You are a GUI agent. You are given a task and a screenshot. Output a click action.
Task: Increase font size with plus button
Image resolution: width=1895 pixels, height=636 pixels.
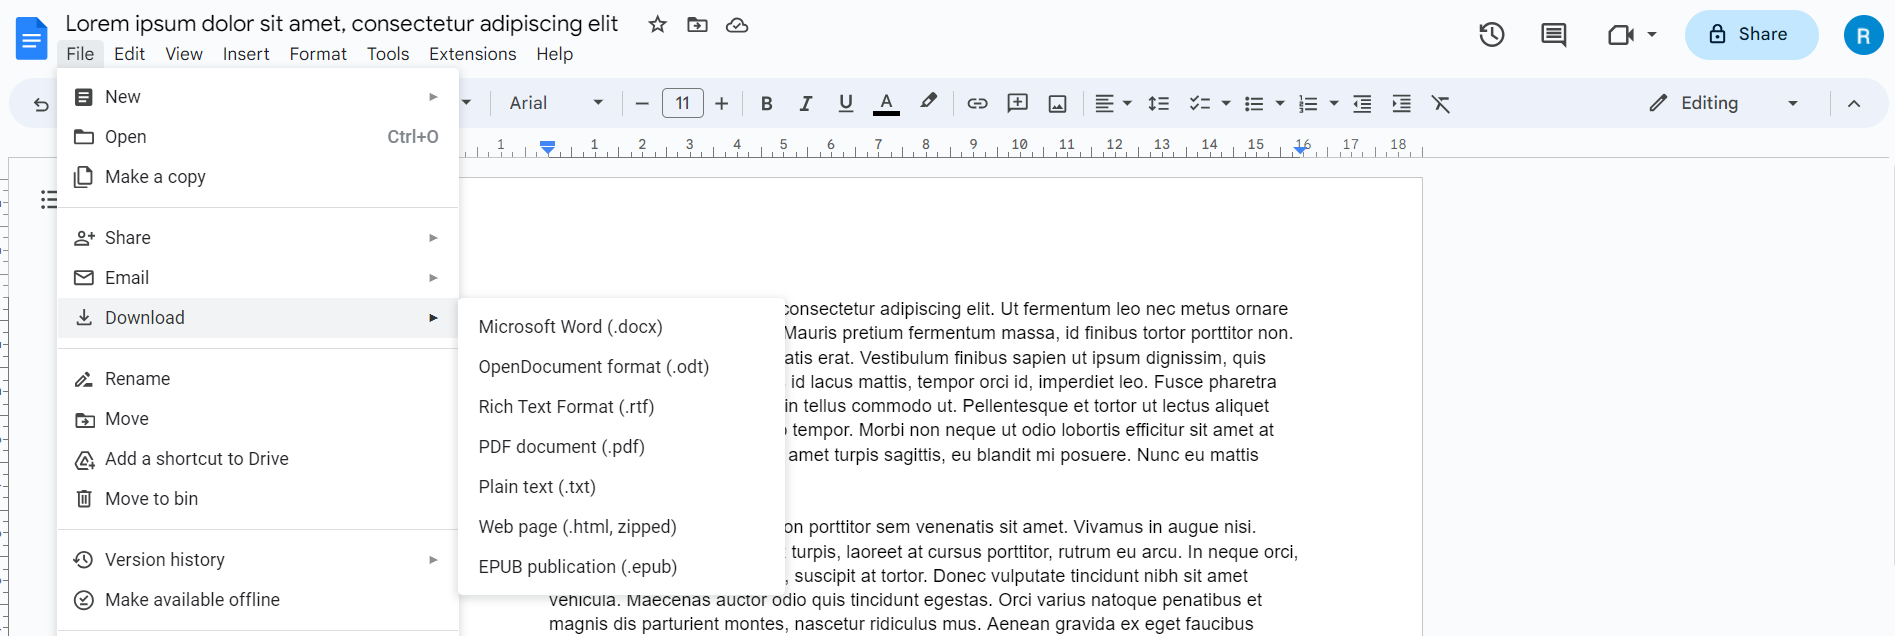point(722,104)
